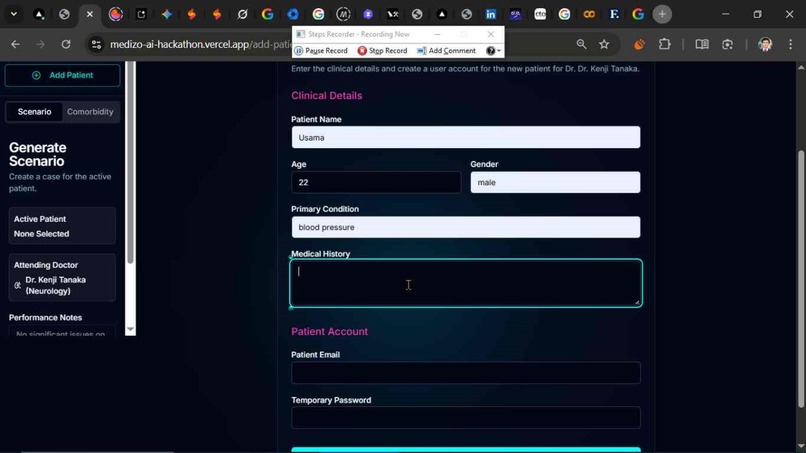Click the Temporary Password input field
Image resolution: width=806 pixels, height=453 pixels.
(466, 418)
